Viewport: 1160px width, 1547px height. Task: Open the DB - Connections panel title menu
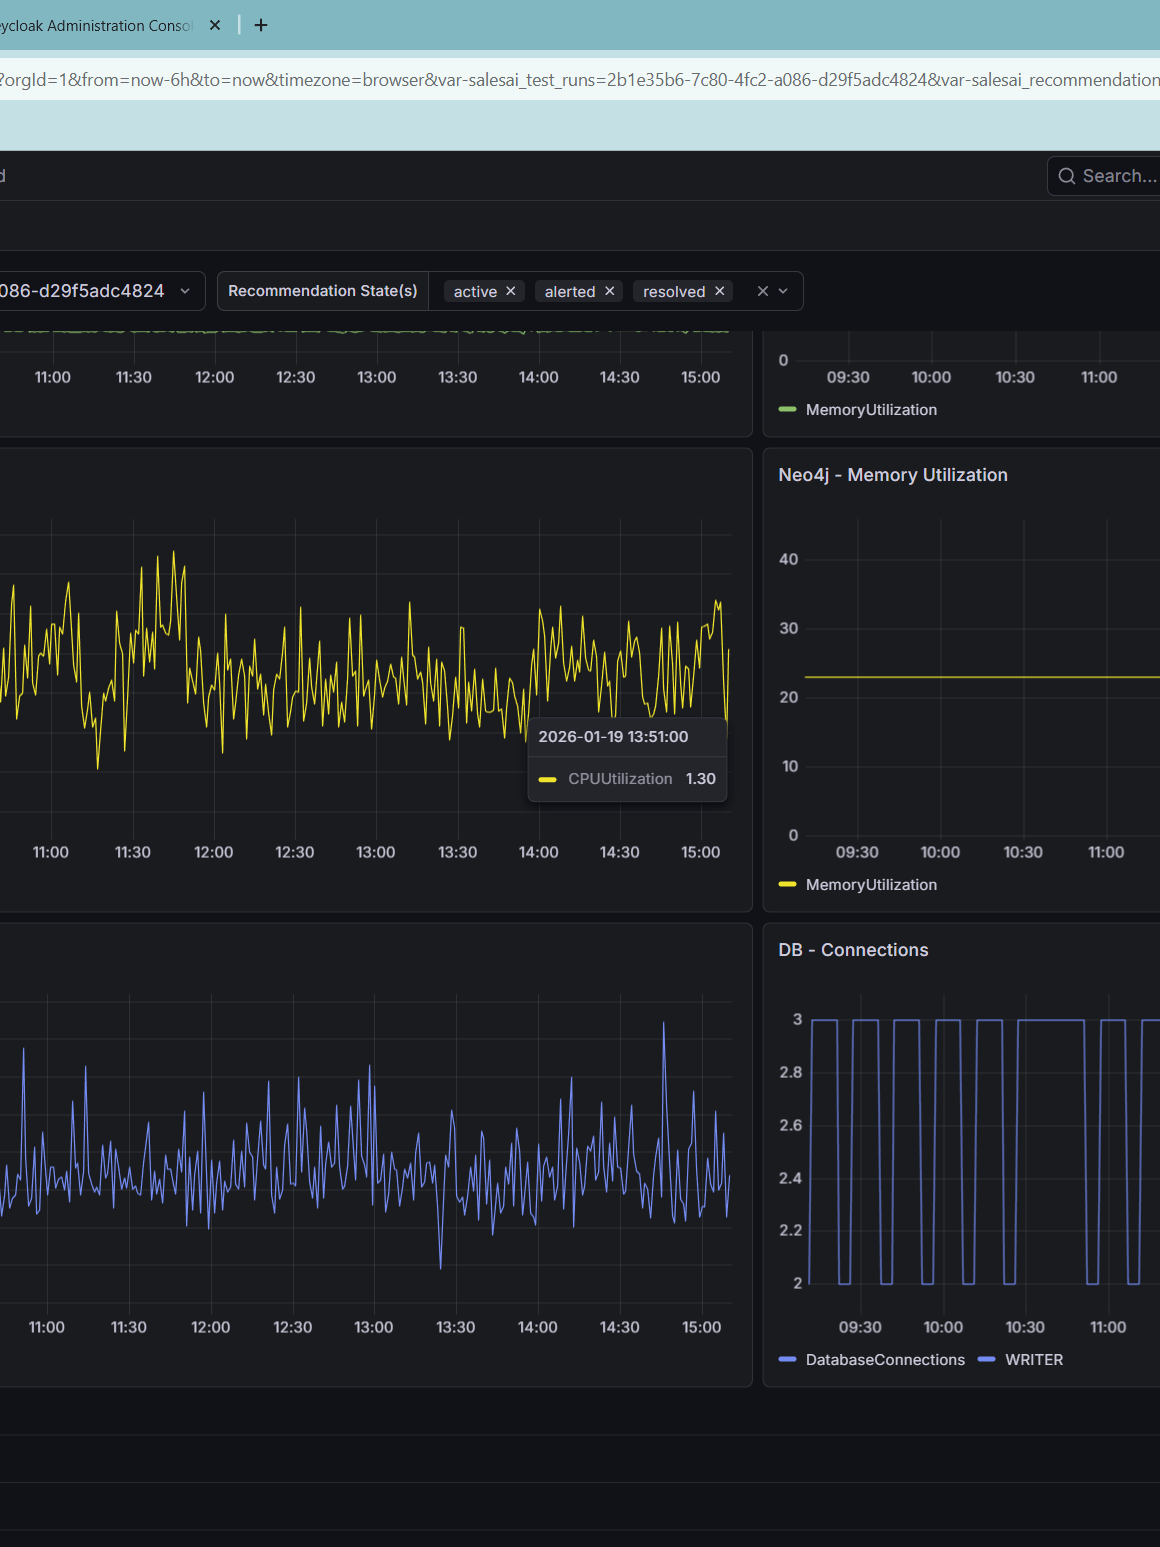(x=853, y=950)
